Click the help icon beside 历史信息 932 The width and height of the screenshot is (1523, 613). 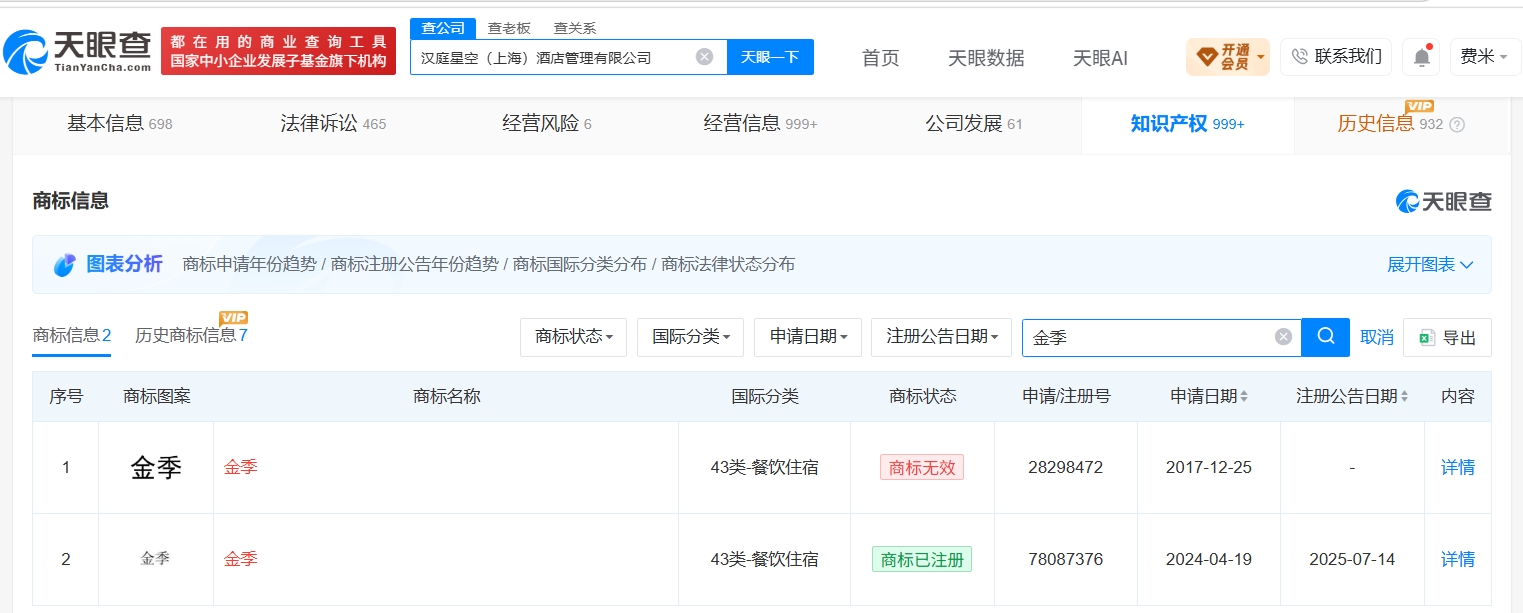[1457, 125]
